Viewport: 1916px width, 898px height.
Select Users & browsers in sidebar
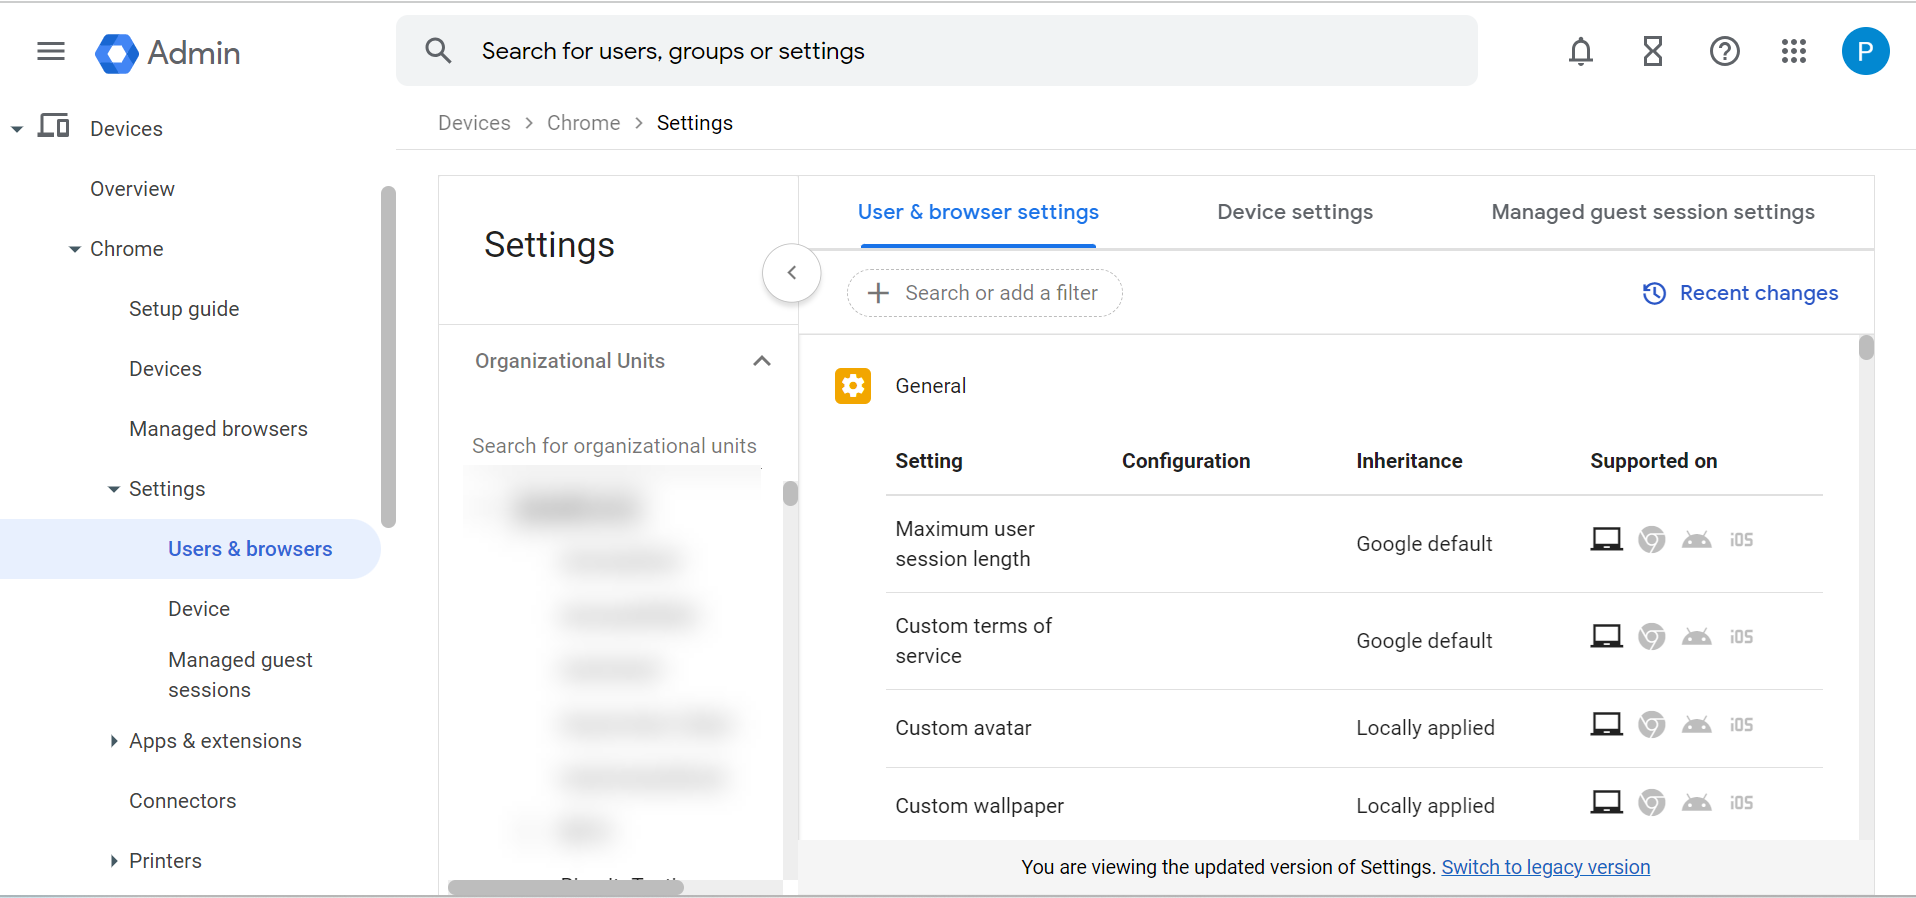point(190,549)
